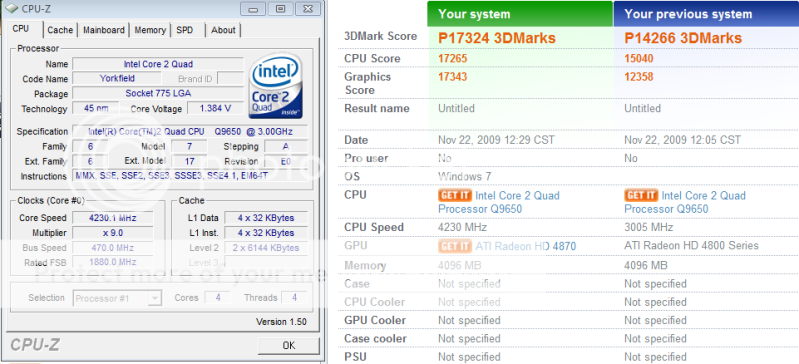The width and height of the screenshot is (799, 364).
Task: Switch to the CPU tab
Action: click(20, 29)
